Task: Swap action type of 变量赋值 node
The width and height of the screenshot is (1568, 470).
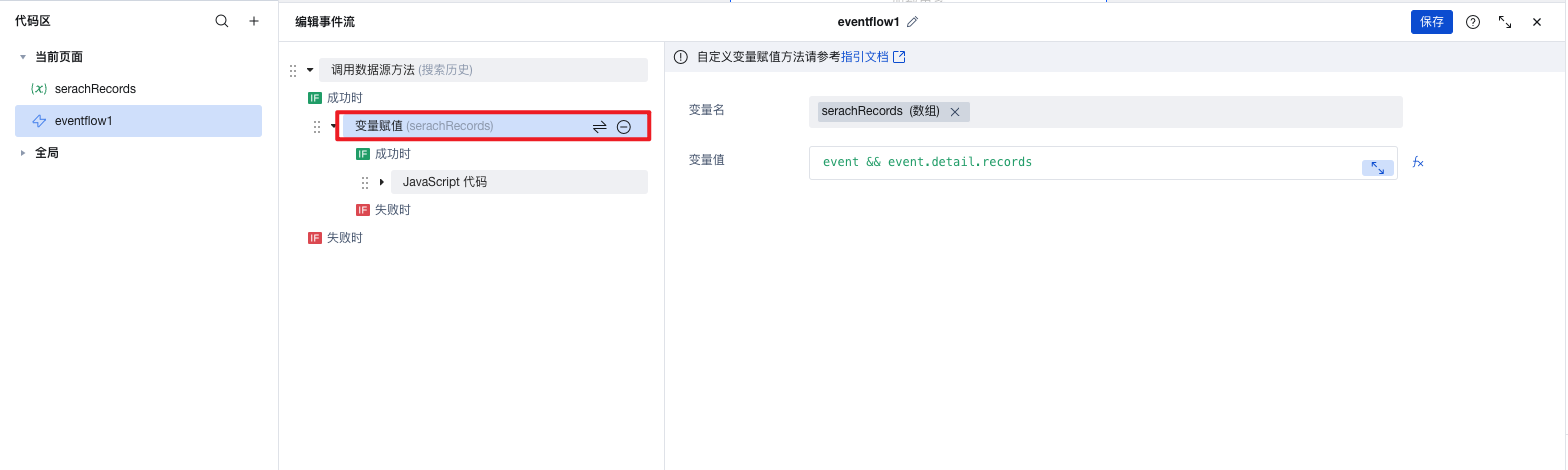Action: click(x=600, y=127)
